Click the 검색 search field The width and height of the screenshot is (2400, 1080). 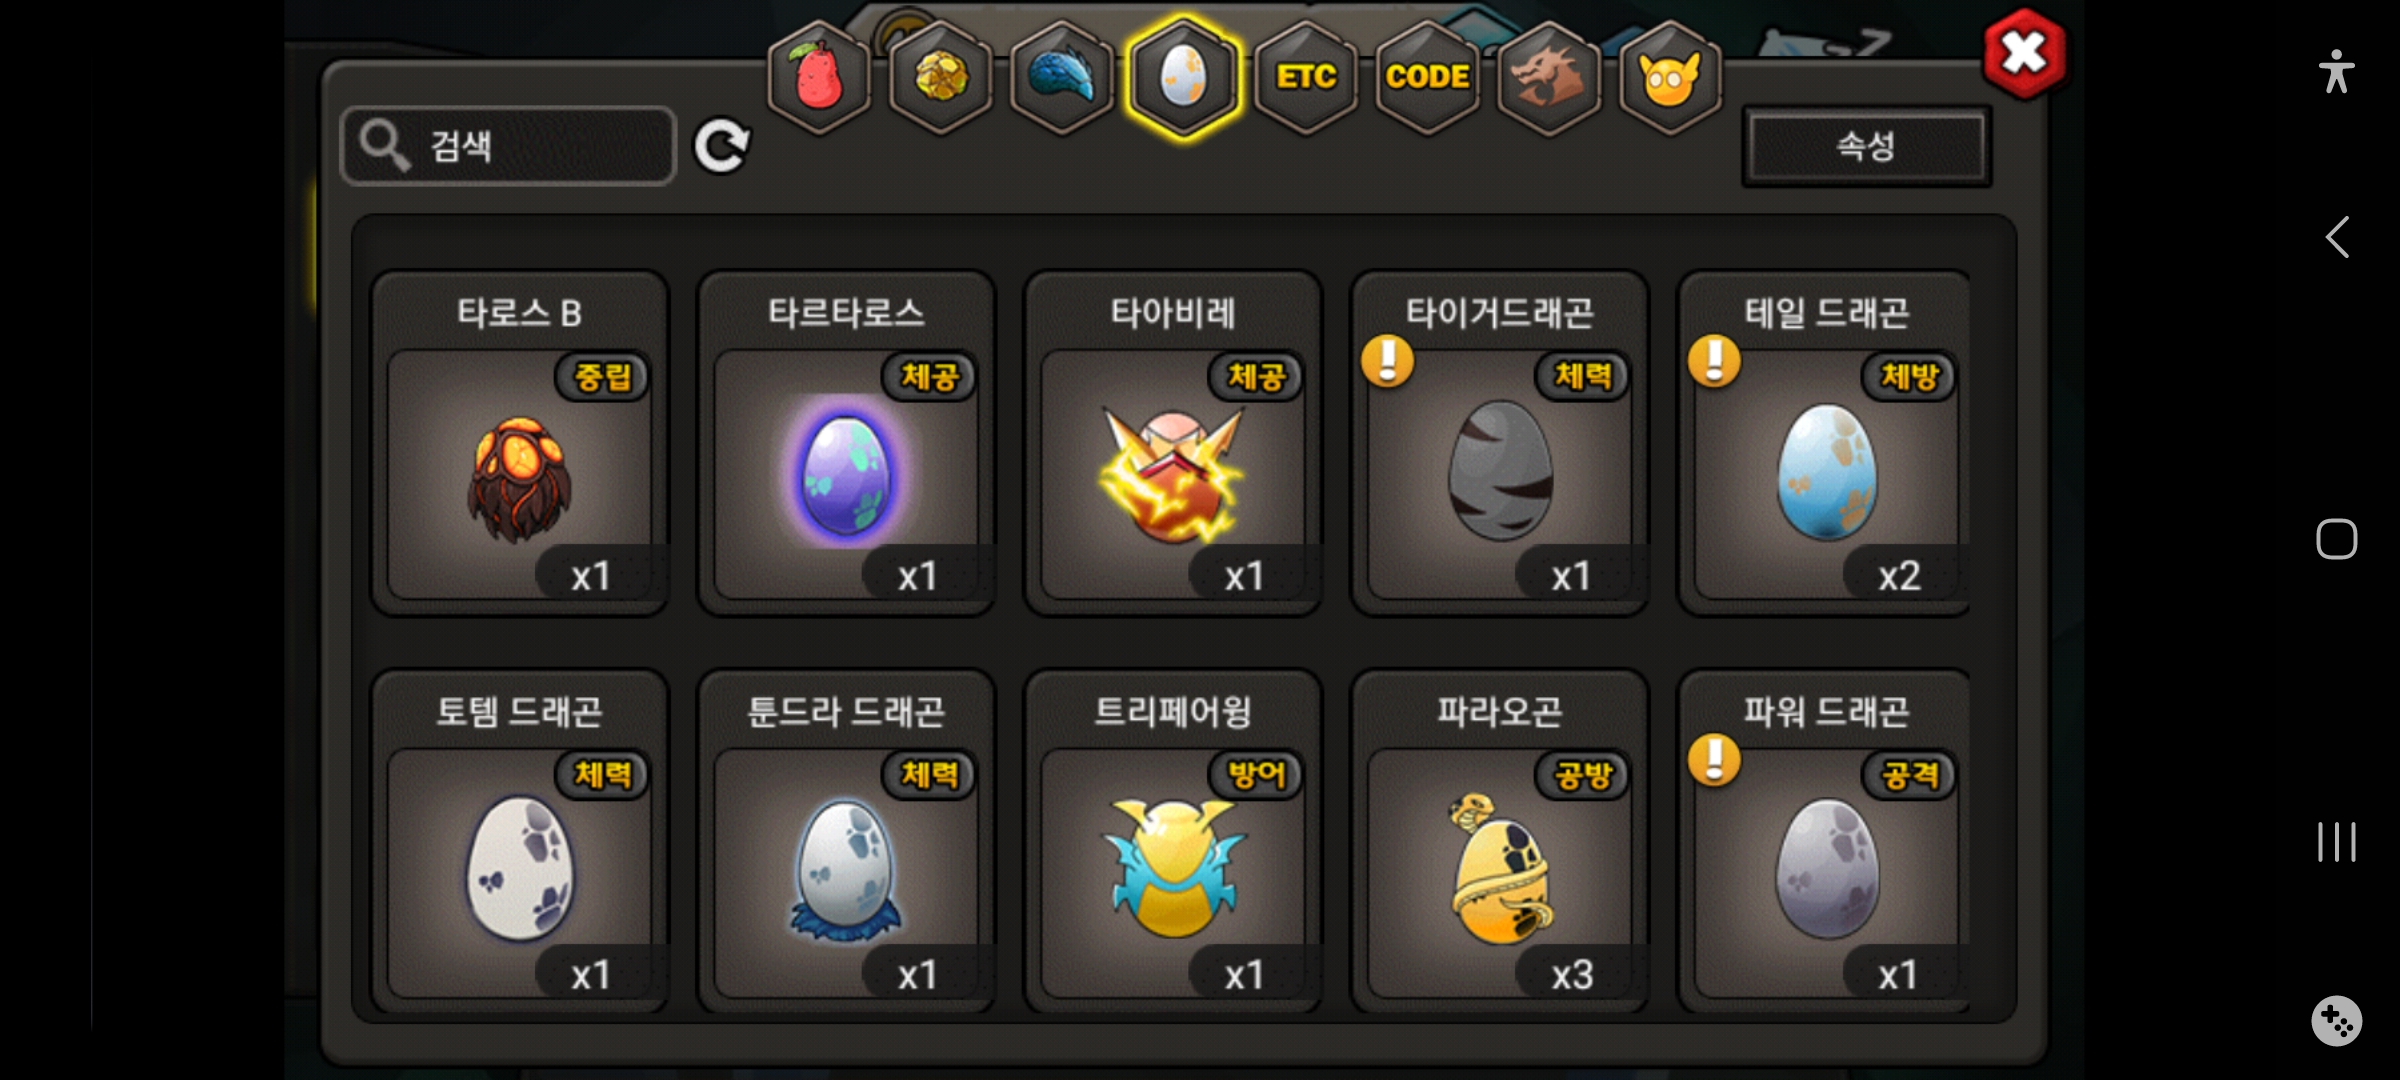click(x=509, y=146)
